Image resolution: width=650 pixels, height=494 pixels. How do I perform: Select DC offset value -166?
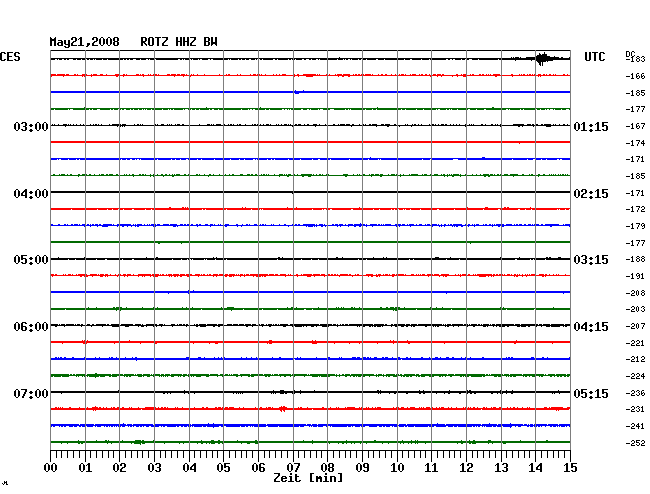(x=635, y=76)
